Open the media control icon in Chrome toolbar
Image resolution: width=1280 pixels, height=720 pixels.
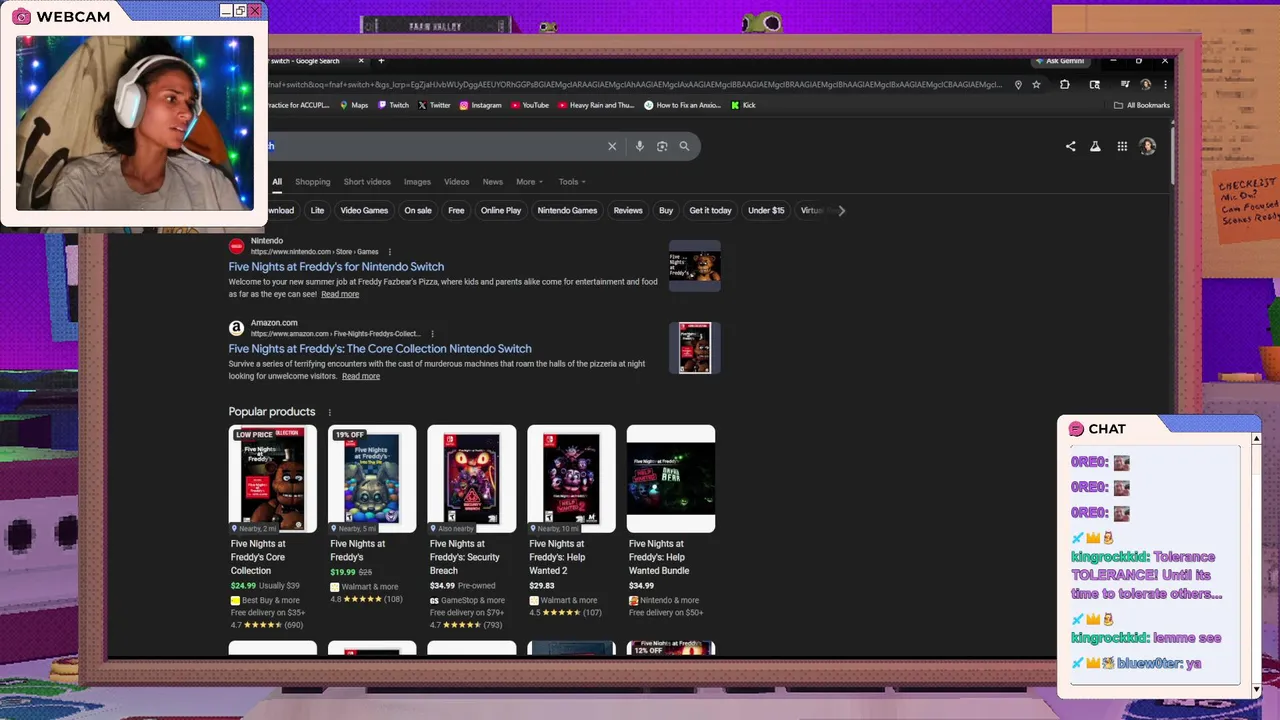pos(1124,85)
